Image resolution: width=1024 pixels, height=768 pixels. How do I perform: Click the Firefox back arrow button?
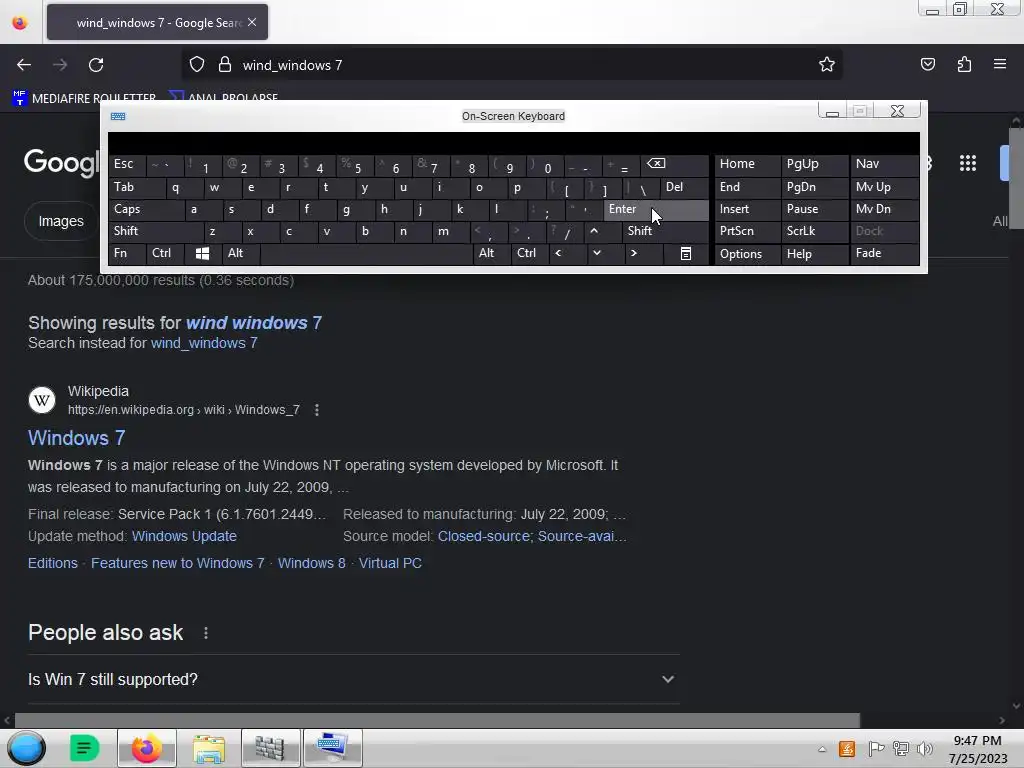tap(24, 65)
